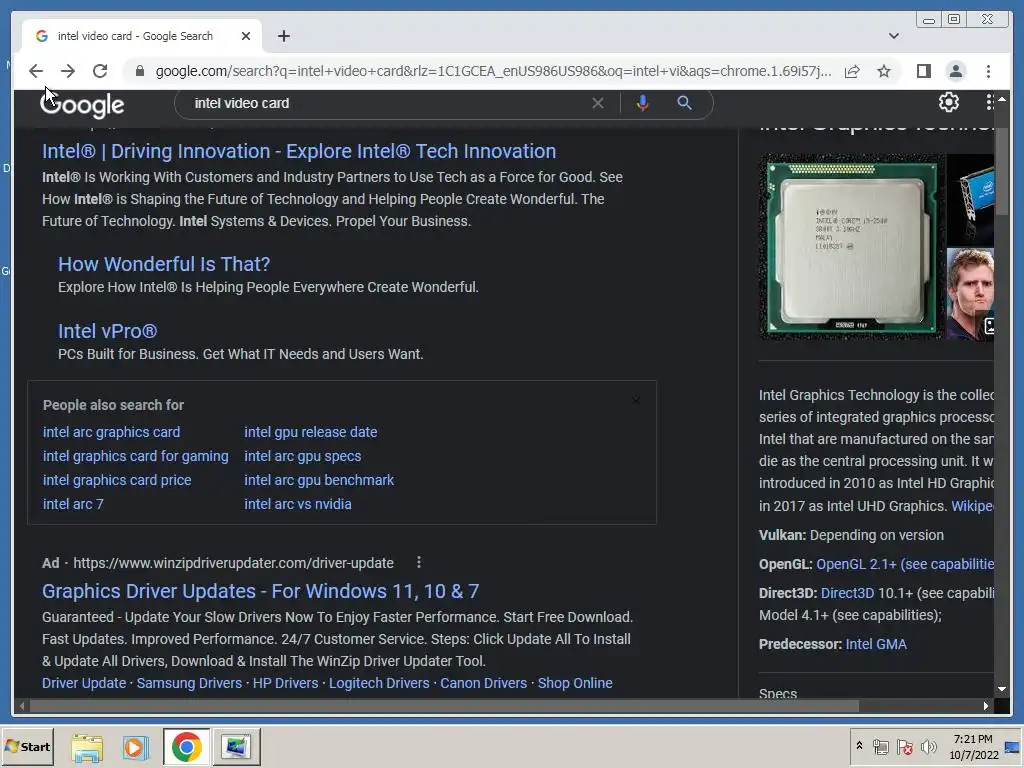Open the WinZip ad three-dot options
This screenshot has width=1024, height=768.
pos(419,562)
